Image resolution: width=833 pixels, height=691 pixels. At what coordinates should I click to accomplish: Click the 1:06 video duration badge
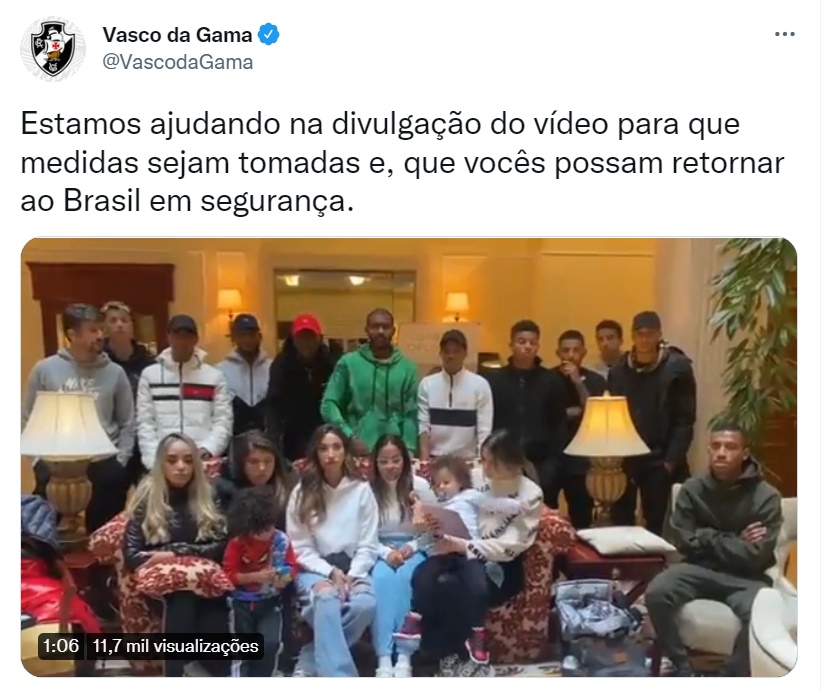[61, 646]
